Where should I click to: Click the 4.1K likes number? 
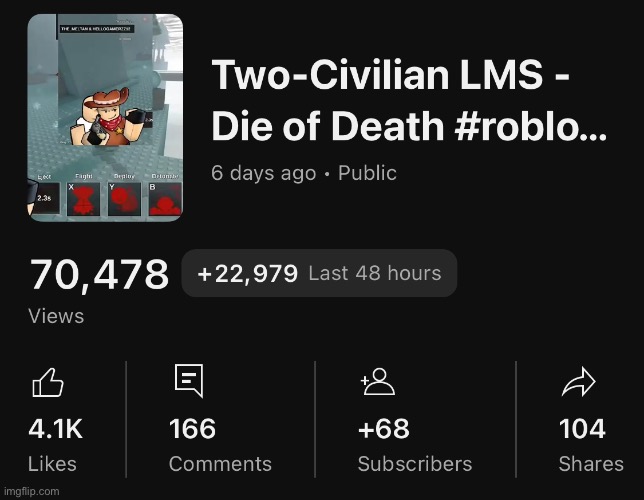click(56, 429)
